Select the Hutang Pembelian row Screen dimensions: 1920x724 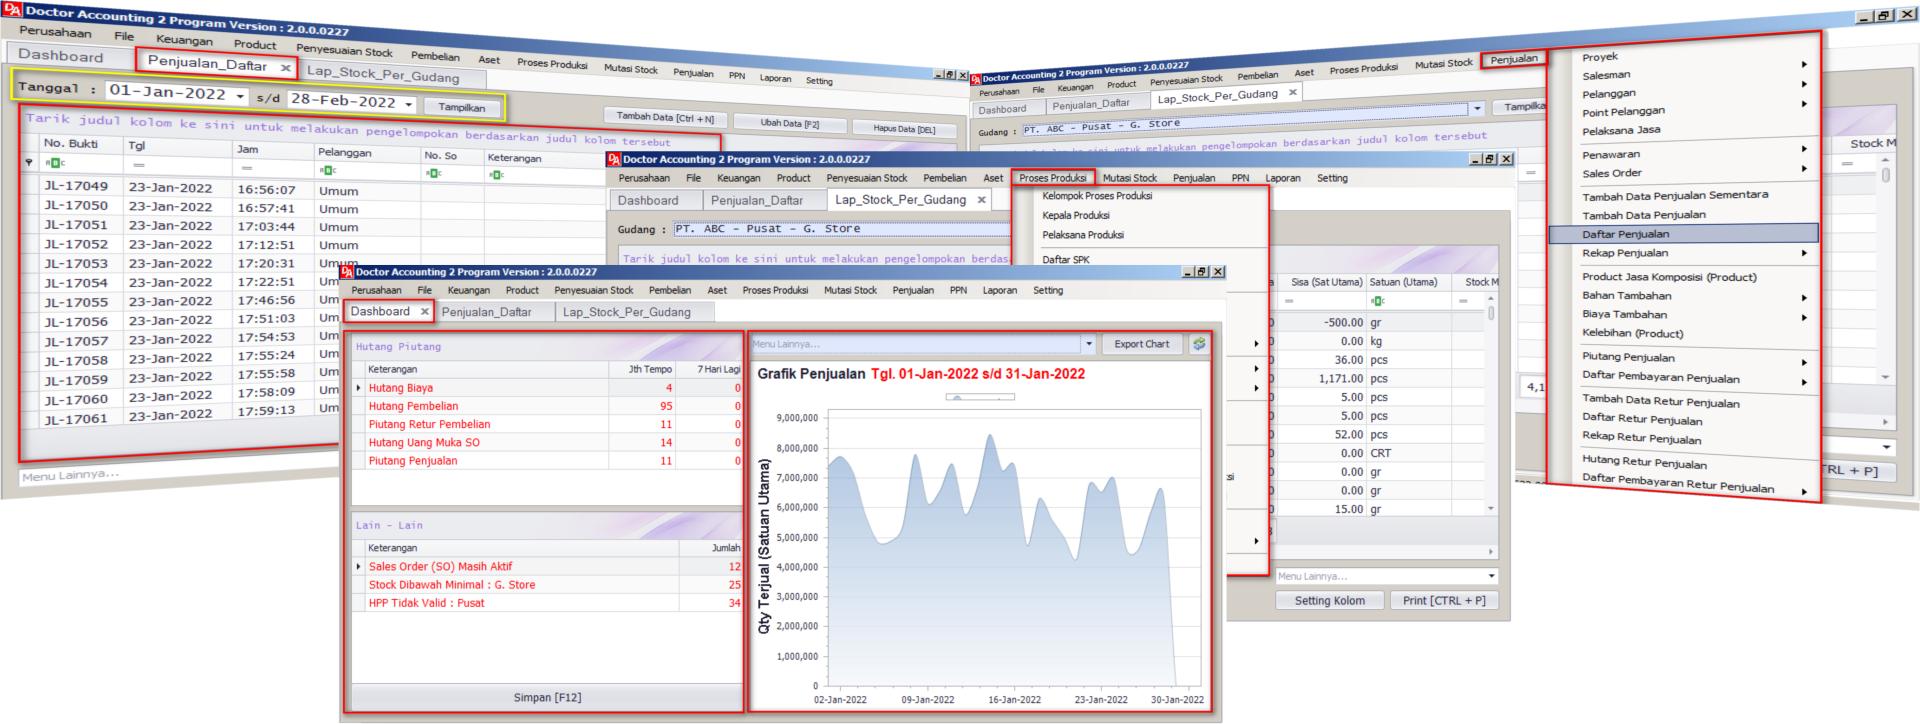pyautogui.click(x=548, y=406)
